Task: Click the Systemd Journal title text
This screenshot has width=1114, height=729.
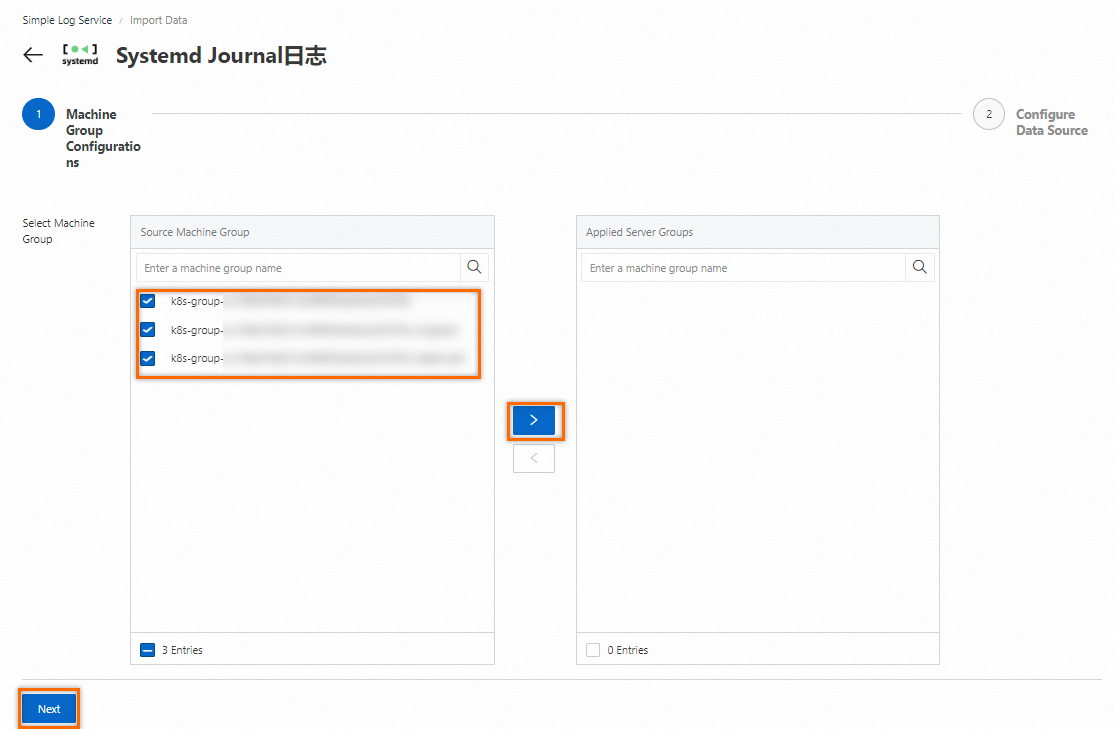Action: (221, 55)
